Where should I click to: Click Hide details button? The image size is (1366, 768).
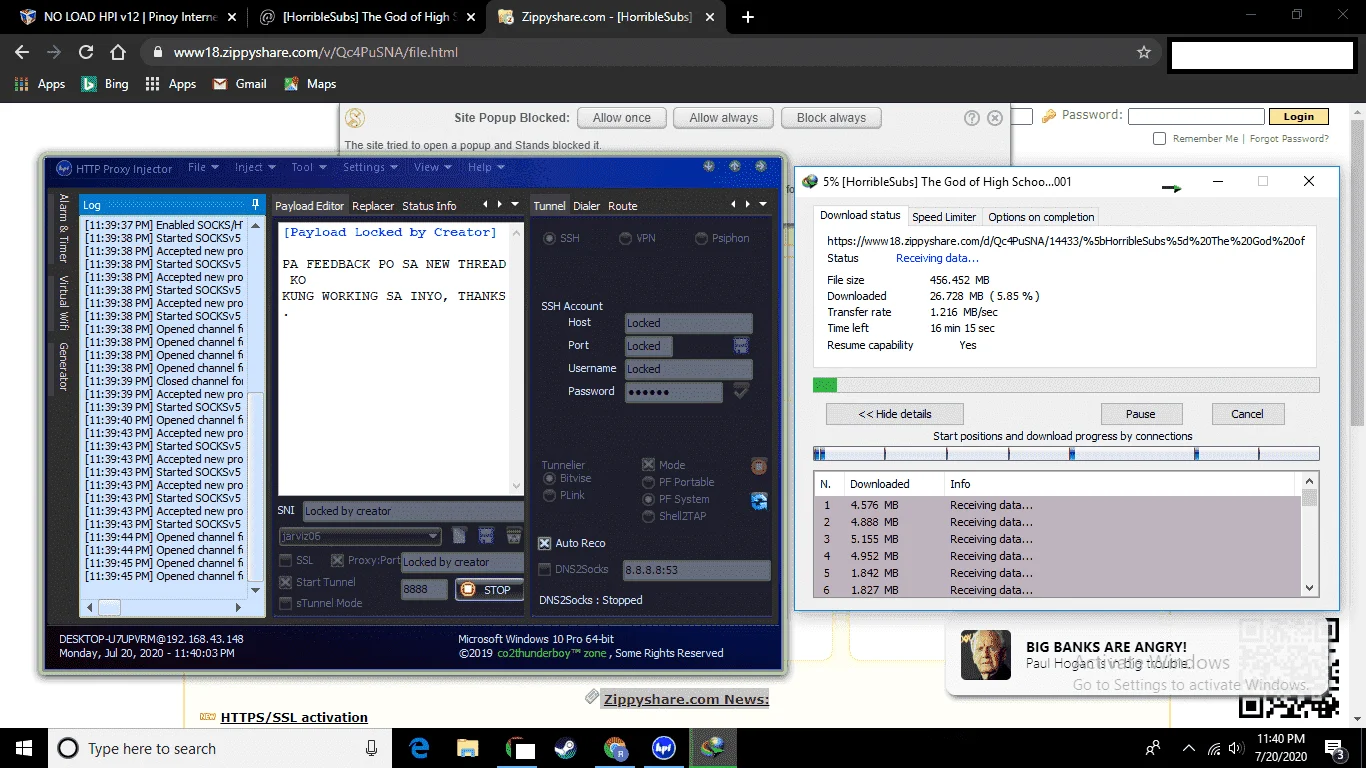click(x=895, y=414)
